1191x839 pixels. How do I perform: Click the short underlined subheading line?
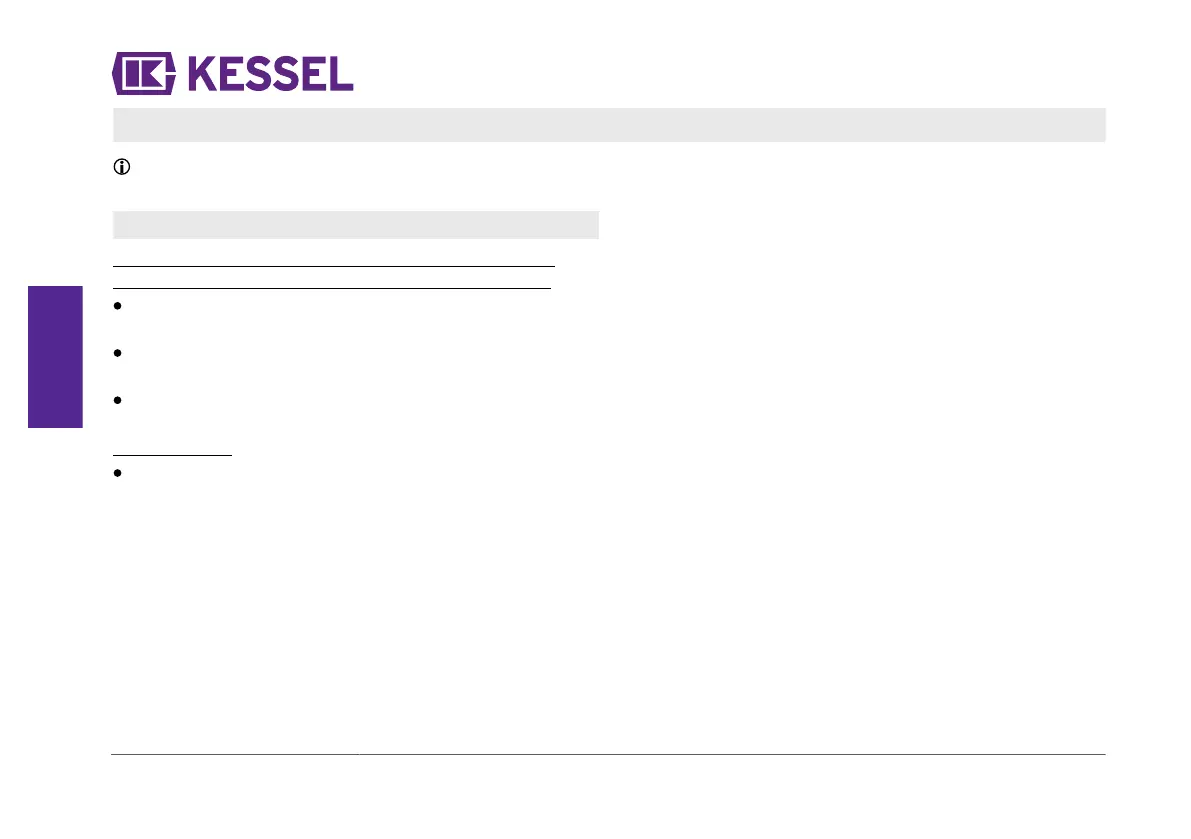[x=172, y=456]
